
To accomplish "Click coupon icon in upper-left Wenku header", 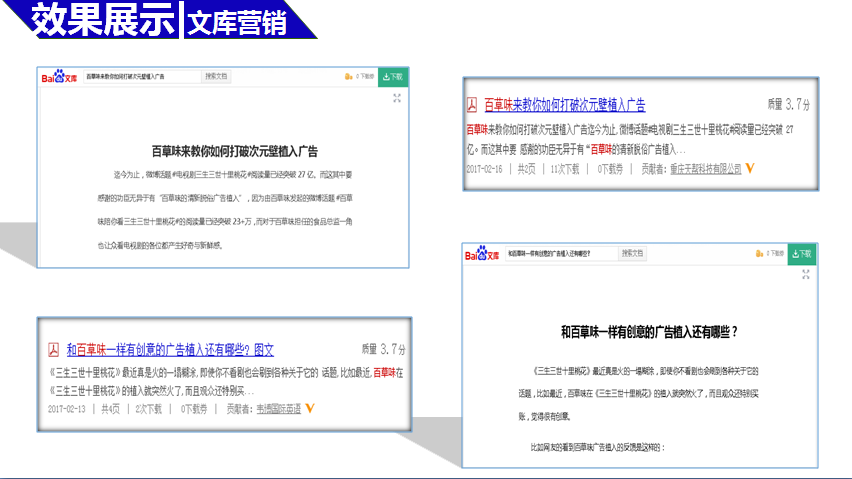I will pyautogui.click(x=348, y=77).
